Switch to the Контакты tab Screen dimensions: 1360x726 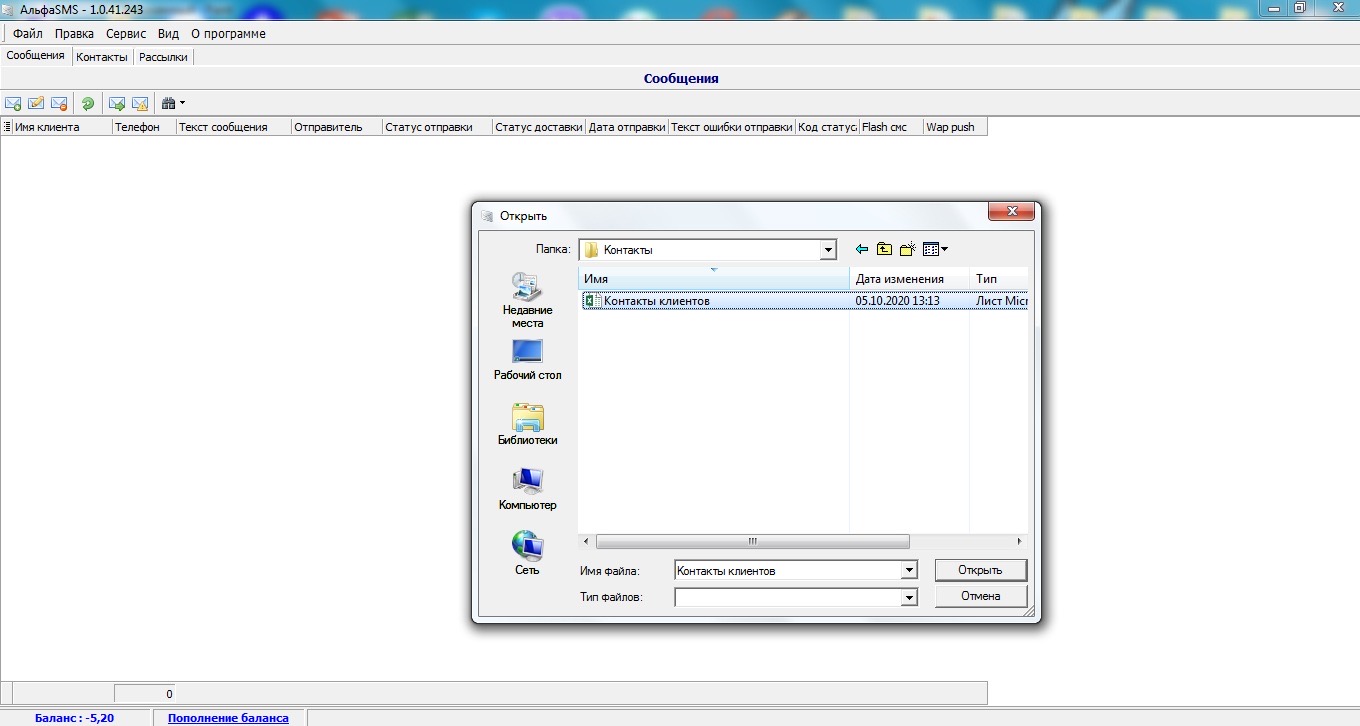click(x=102, y=57)
